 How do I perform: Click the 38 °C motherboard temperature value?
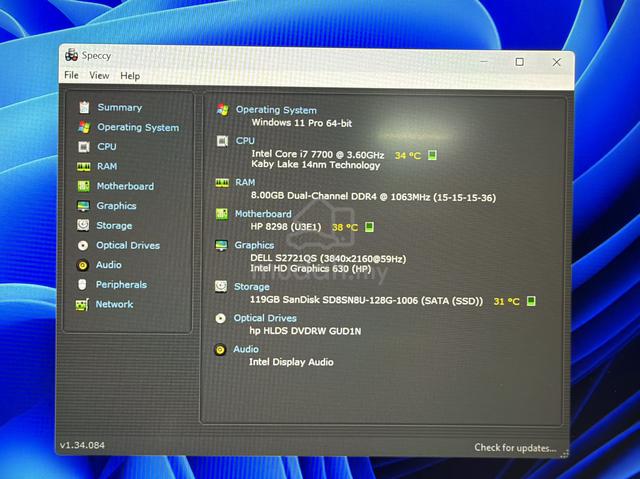click(345, 227)
